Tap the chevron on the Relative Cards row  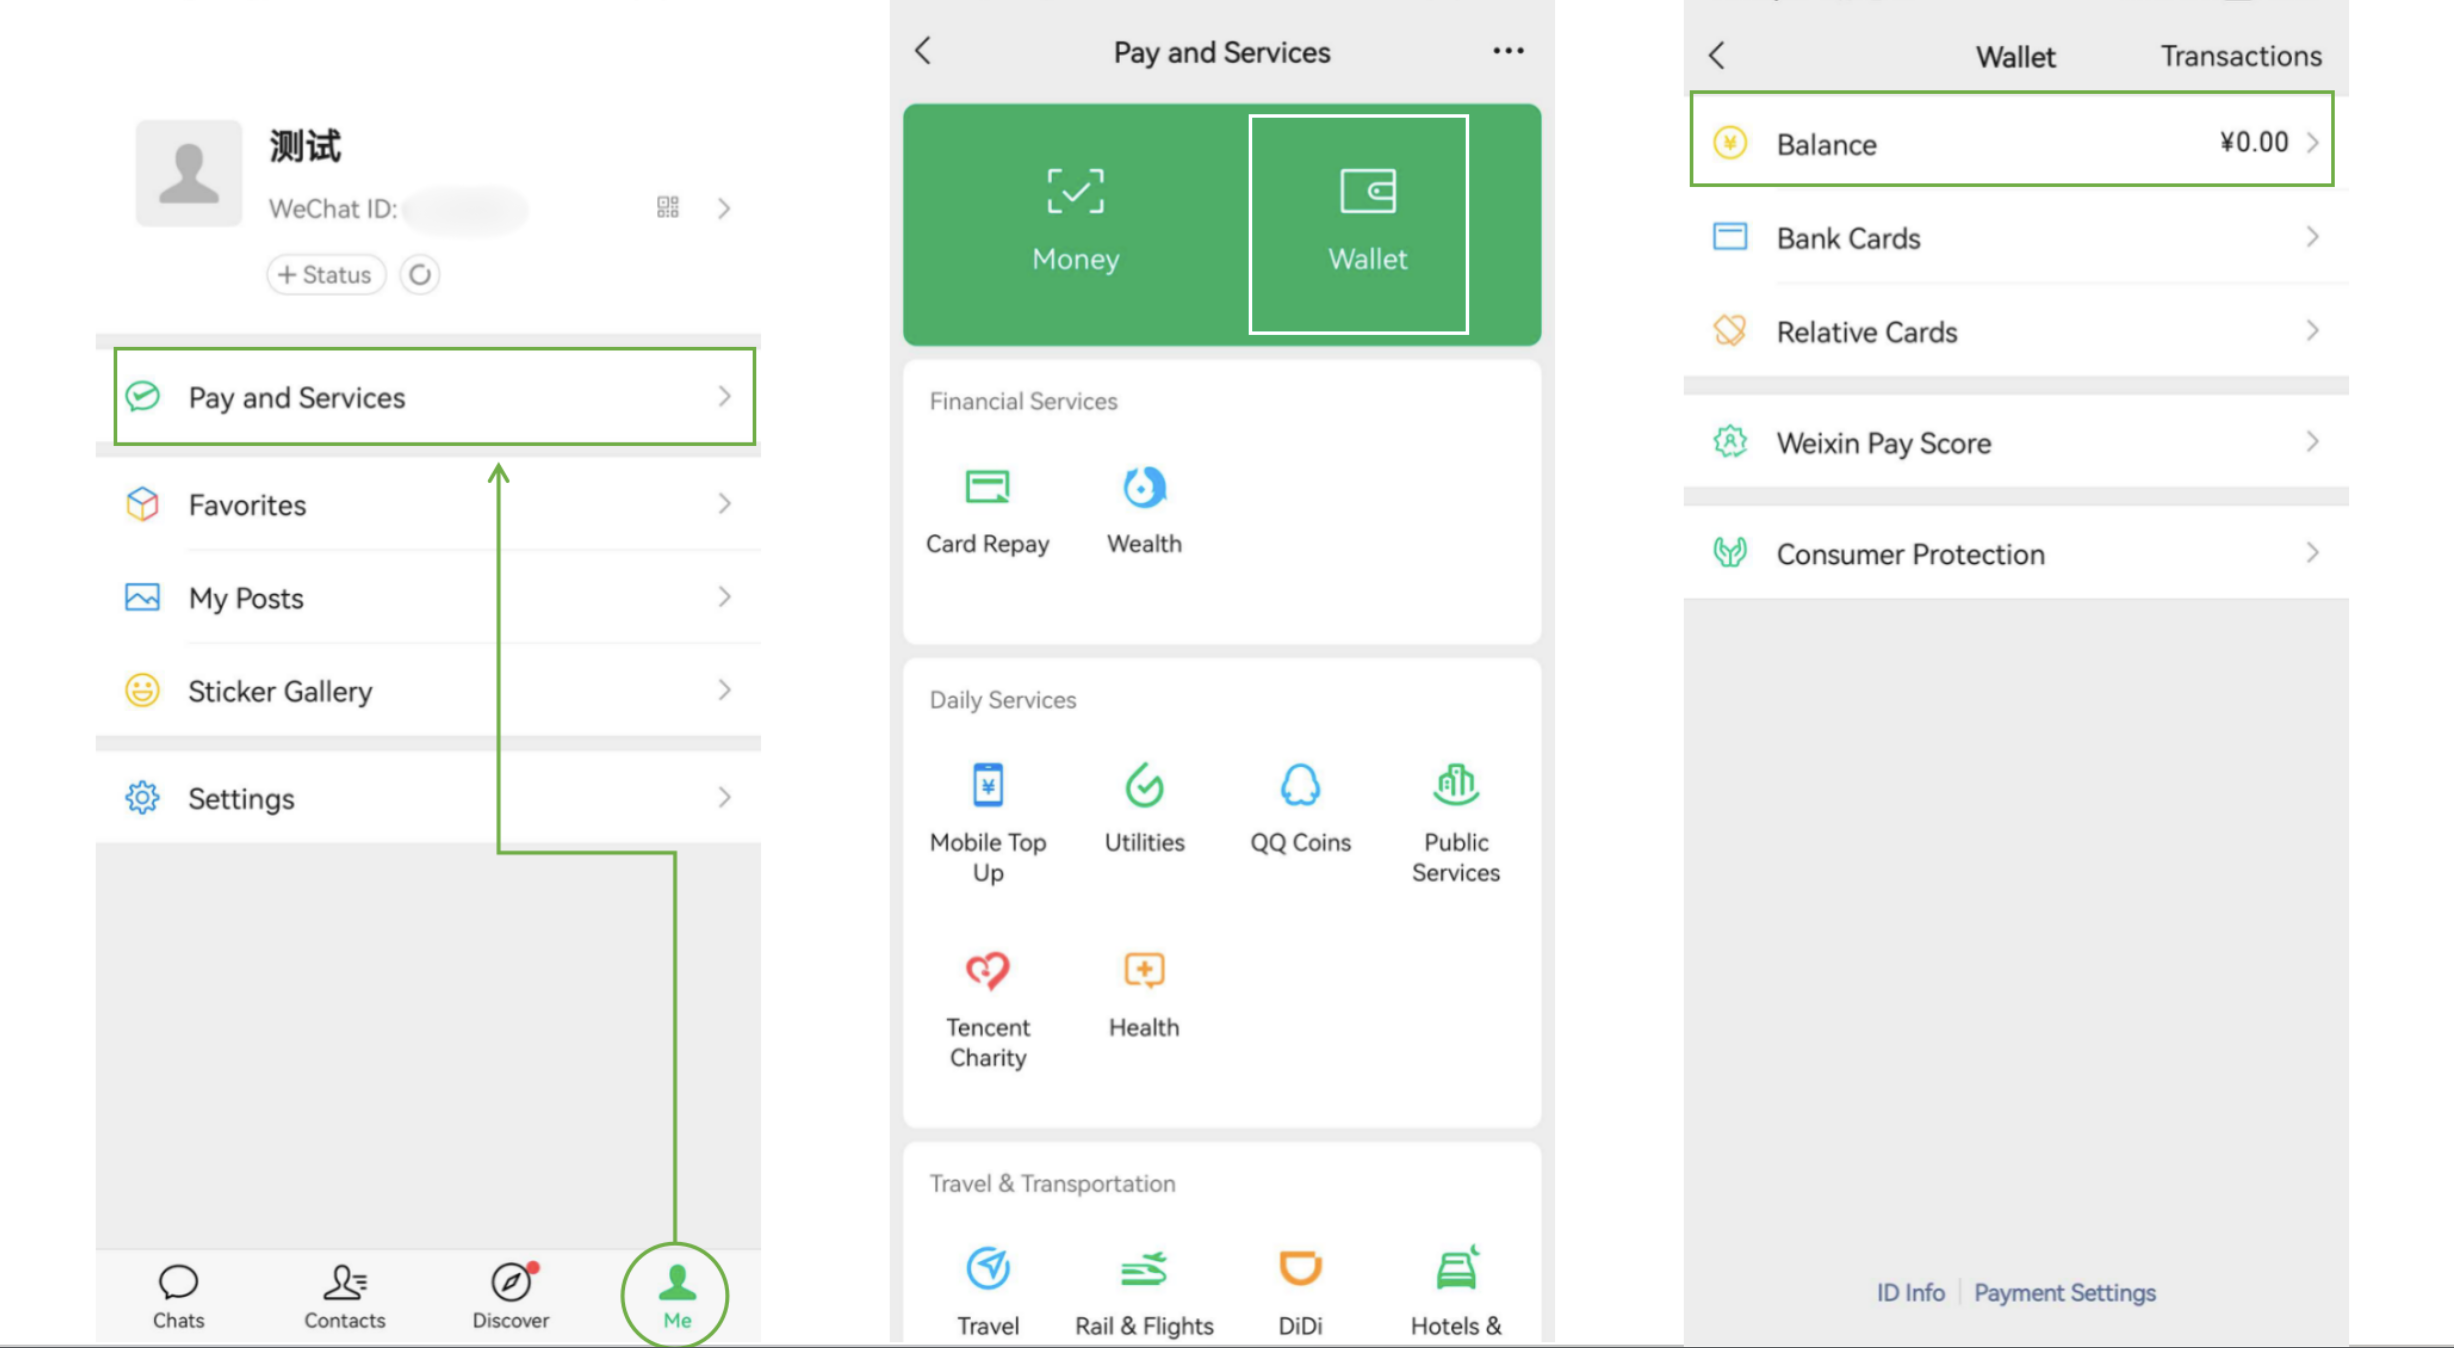(2312, 331)
